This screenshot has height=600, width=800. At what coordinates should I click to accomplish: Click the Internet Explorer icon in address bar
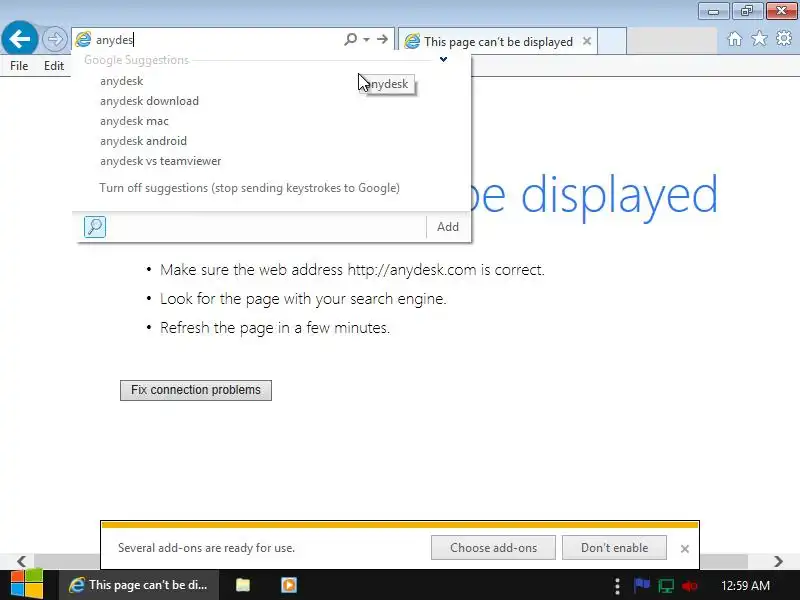coord(83,39)
